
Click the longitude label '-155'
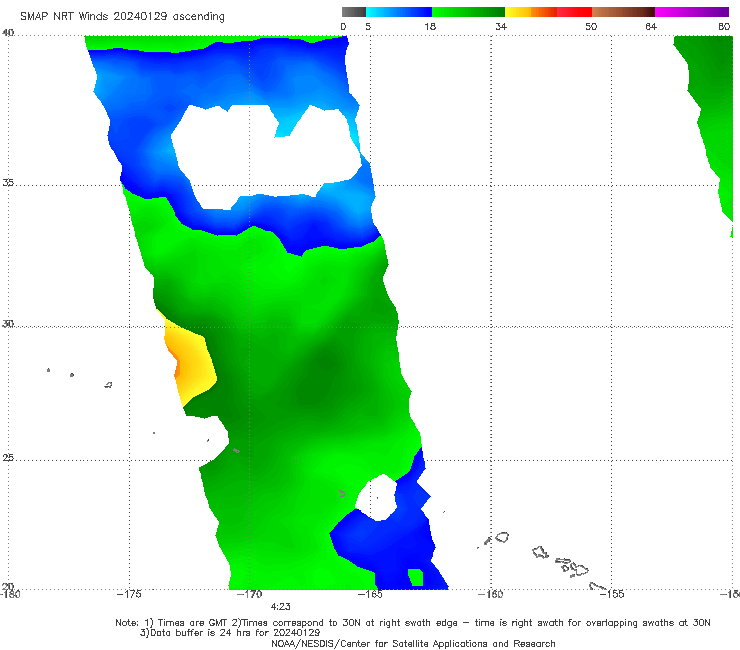coord(612,594)
